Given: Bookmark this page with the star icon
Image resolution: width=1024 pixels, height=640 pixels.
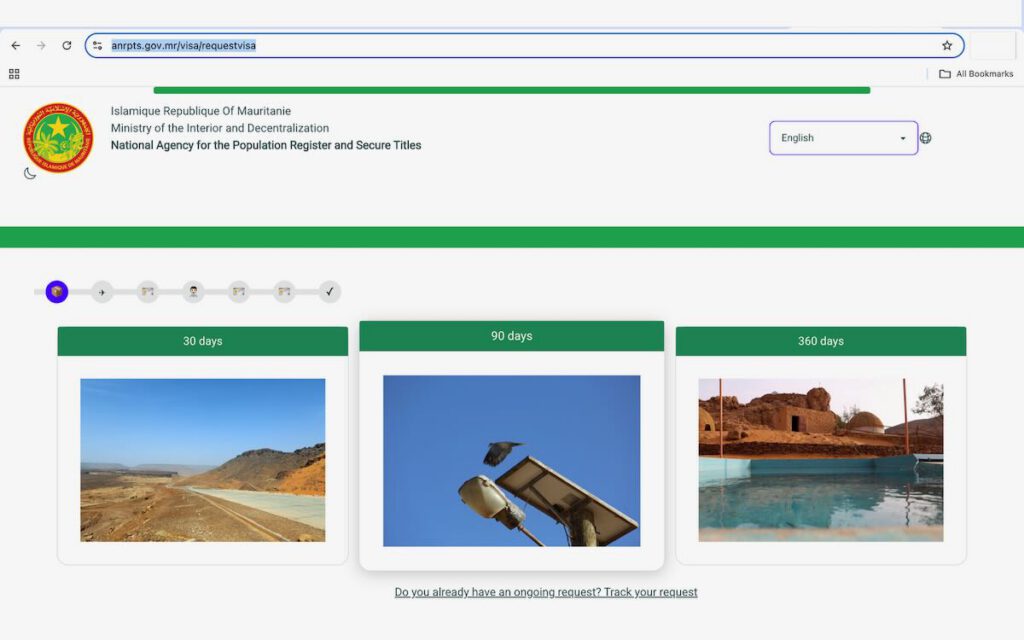Looking at the screenshot, I should click(x=947, y=46).
